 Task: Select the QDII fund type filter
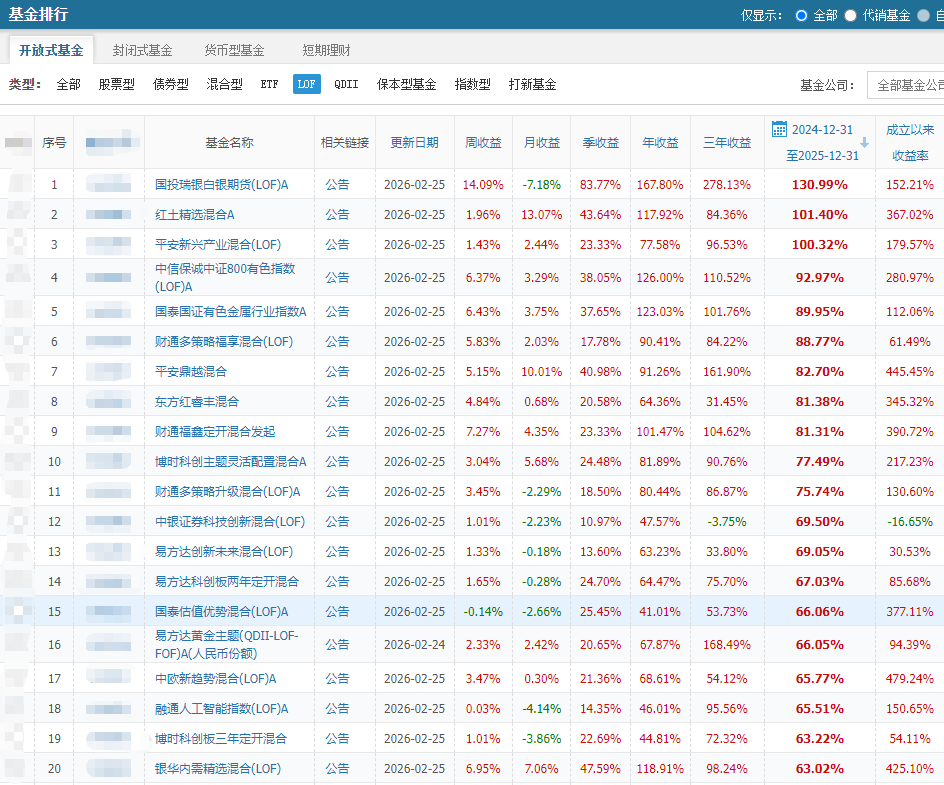point(346,84)
